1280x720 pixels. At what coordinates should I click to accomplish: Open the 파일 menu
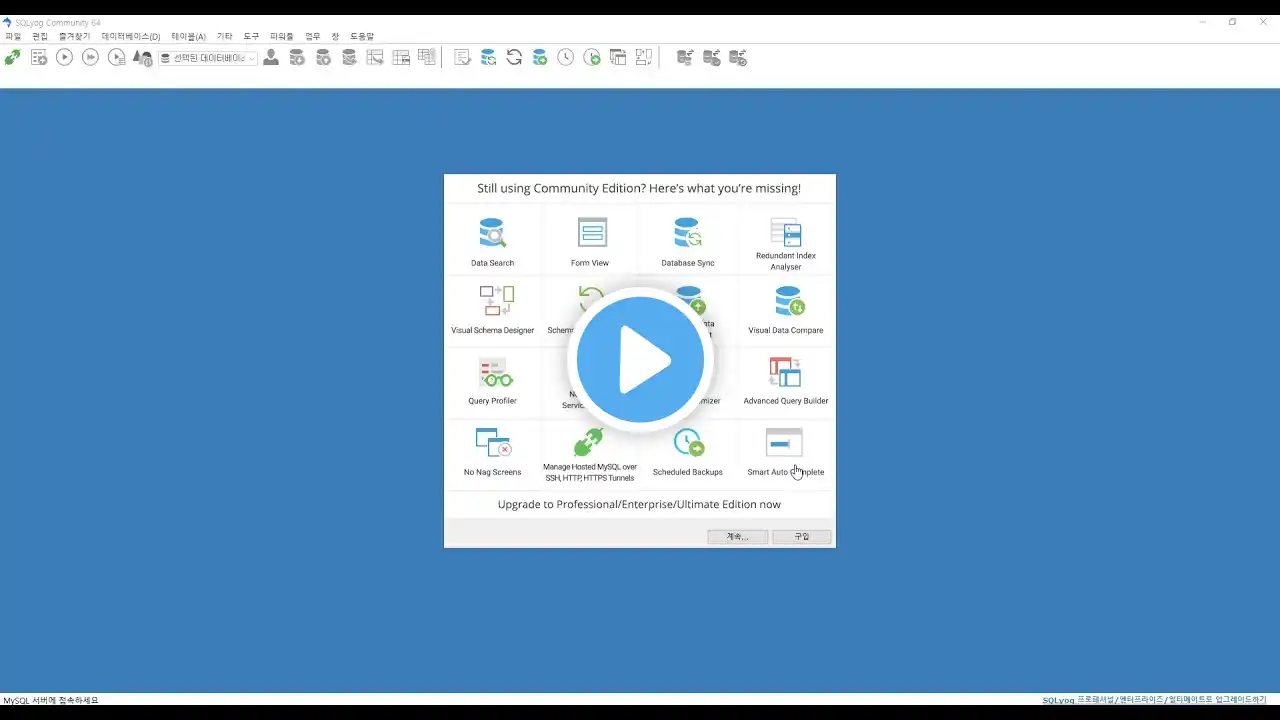pyautogui.click(x=13, y=36)
